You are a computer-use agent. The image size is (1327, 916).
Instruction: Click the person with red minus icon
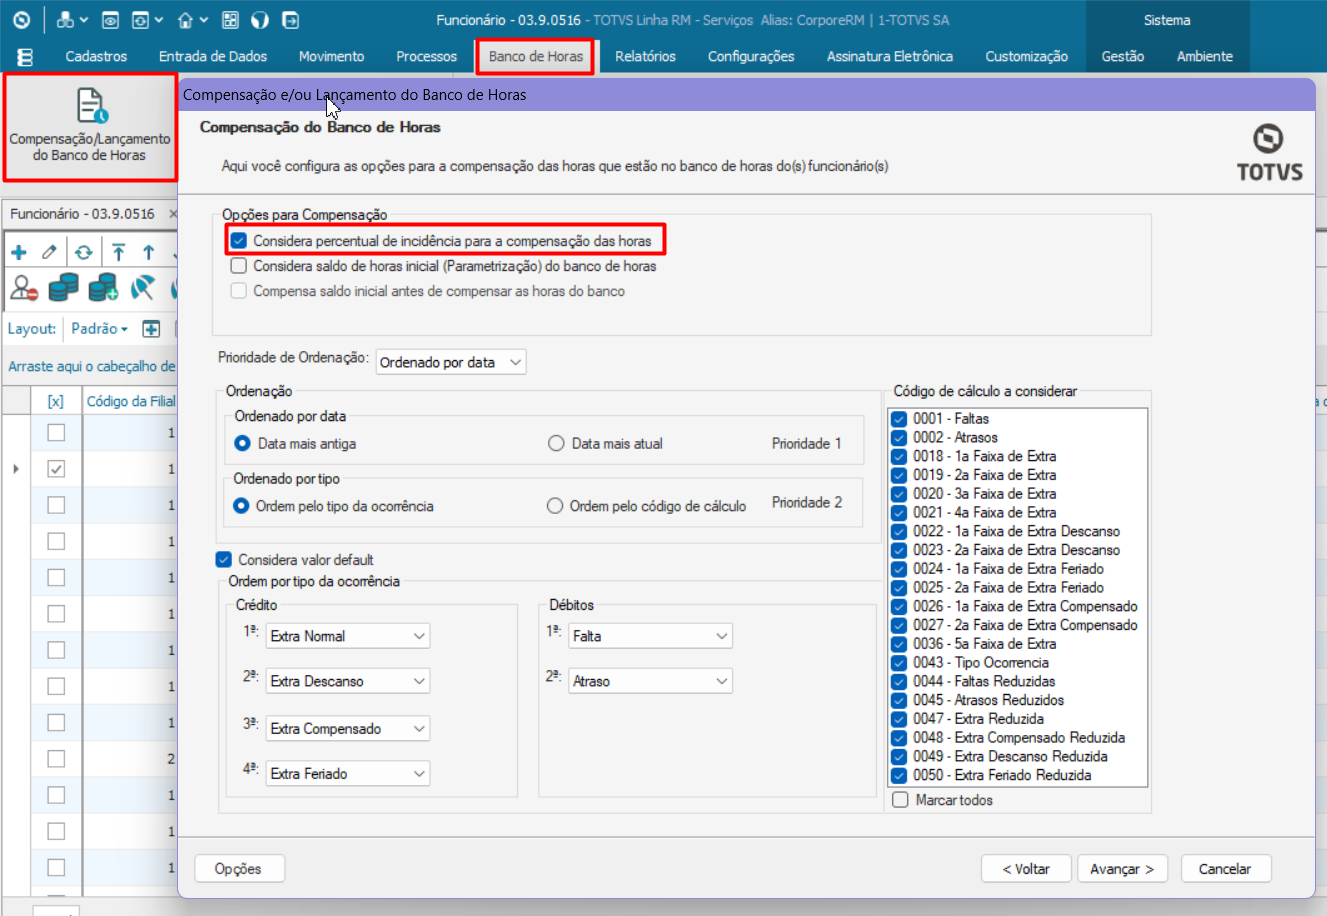pyautogui.click(x=24, y=289)
